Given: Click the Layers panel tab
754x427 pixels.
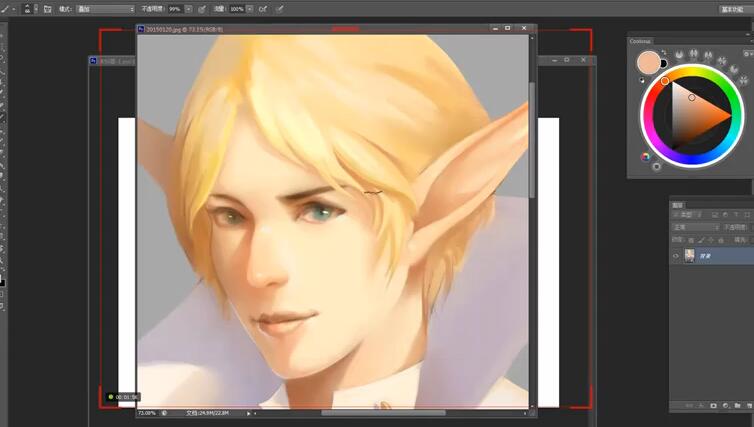Looking at the screenshot, I should pyautogui.click(x=678, y=205).
